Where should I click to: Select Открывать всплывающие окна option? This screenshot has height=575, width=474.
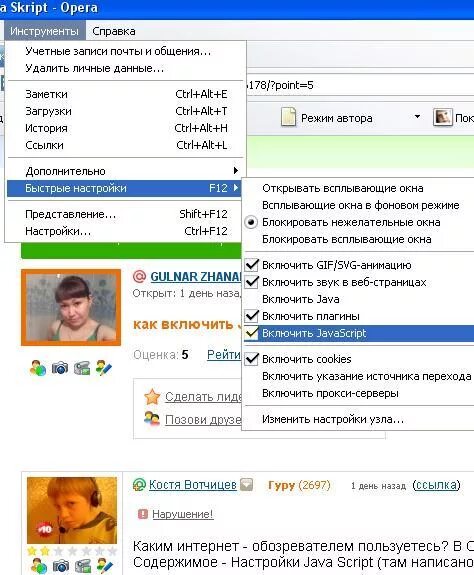click(359, 188)
